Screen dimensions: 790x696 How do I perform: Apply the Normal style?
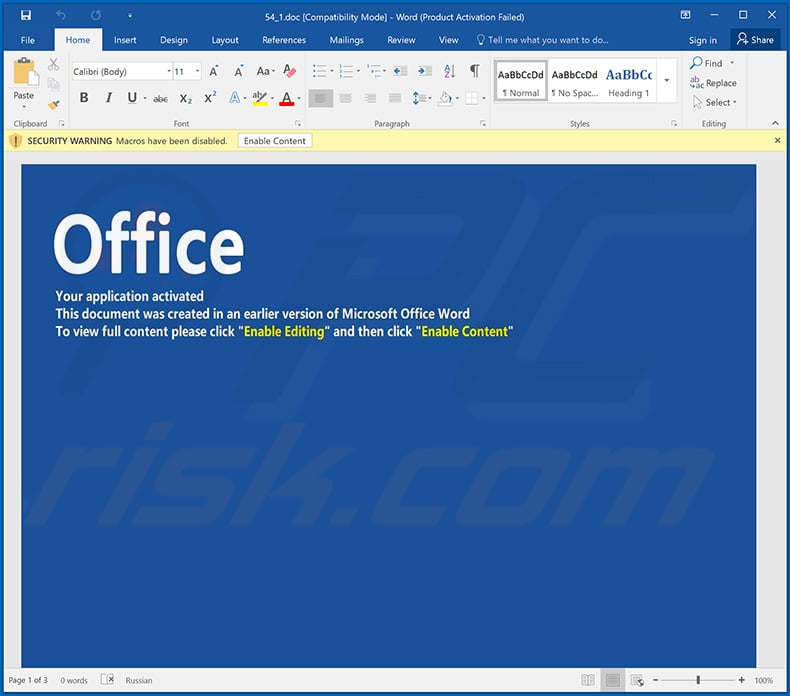coord(521,82)
